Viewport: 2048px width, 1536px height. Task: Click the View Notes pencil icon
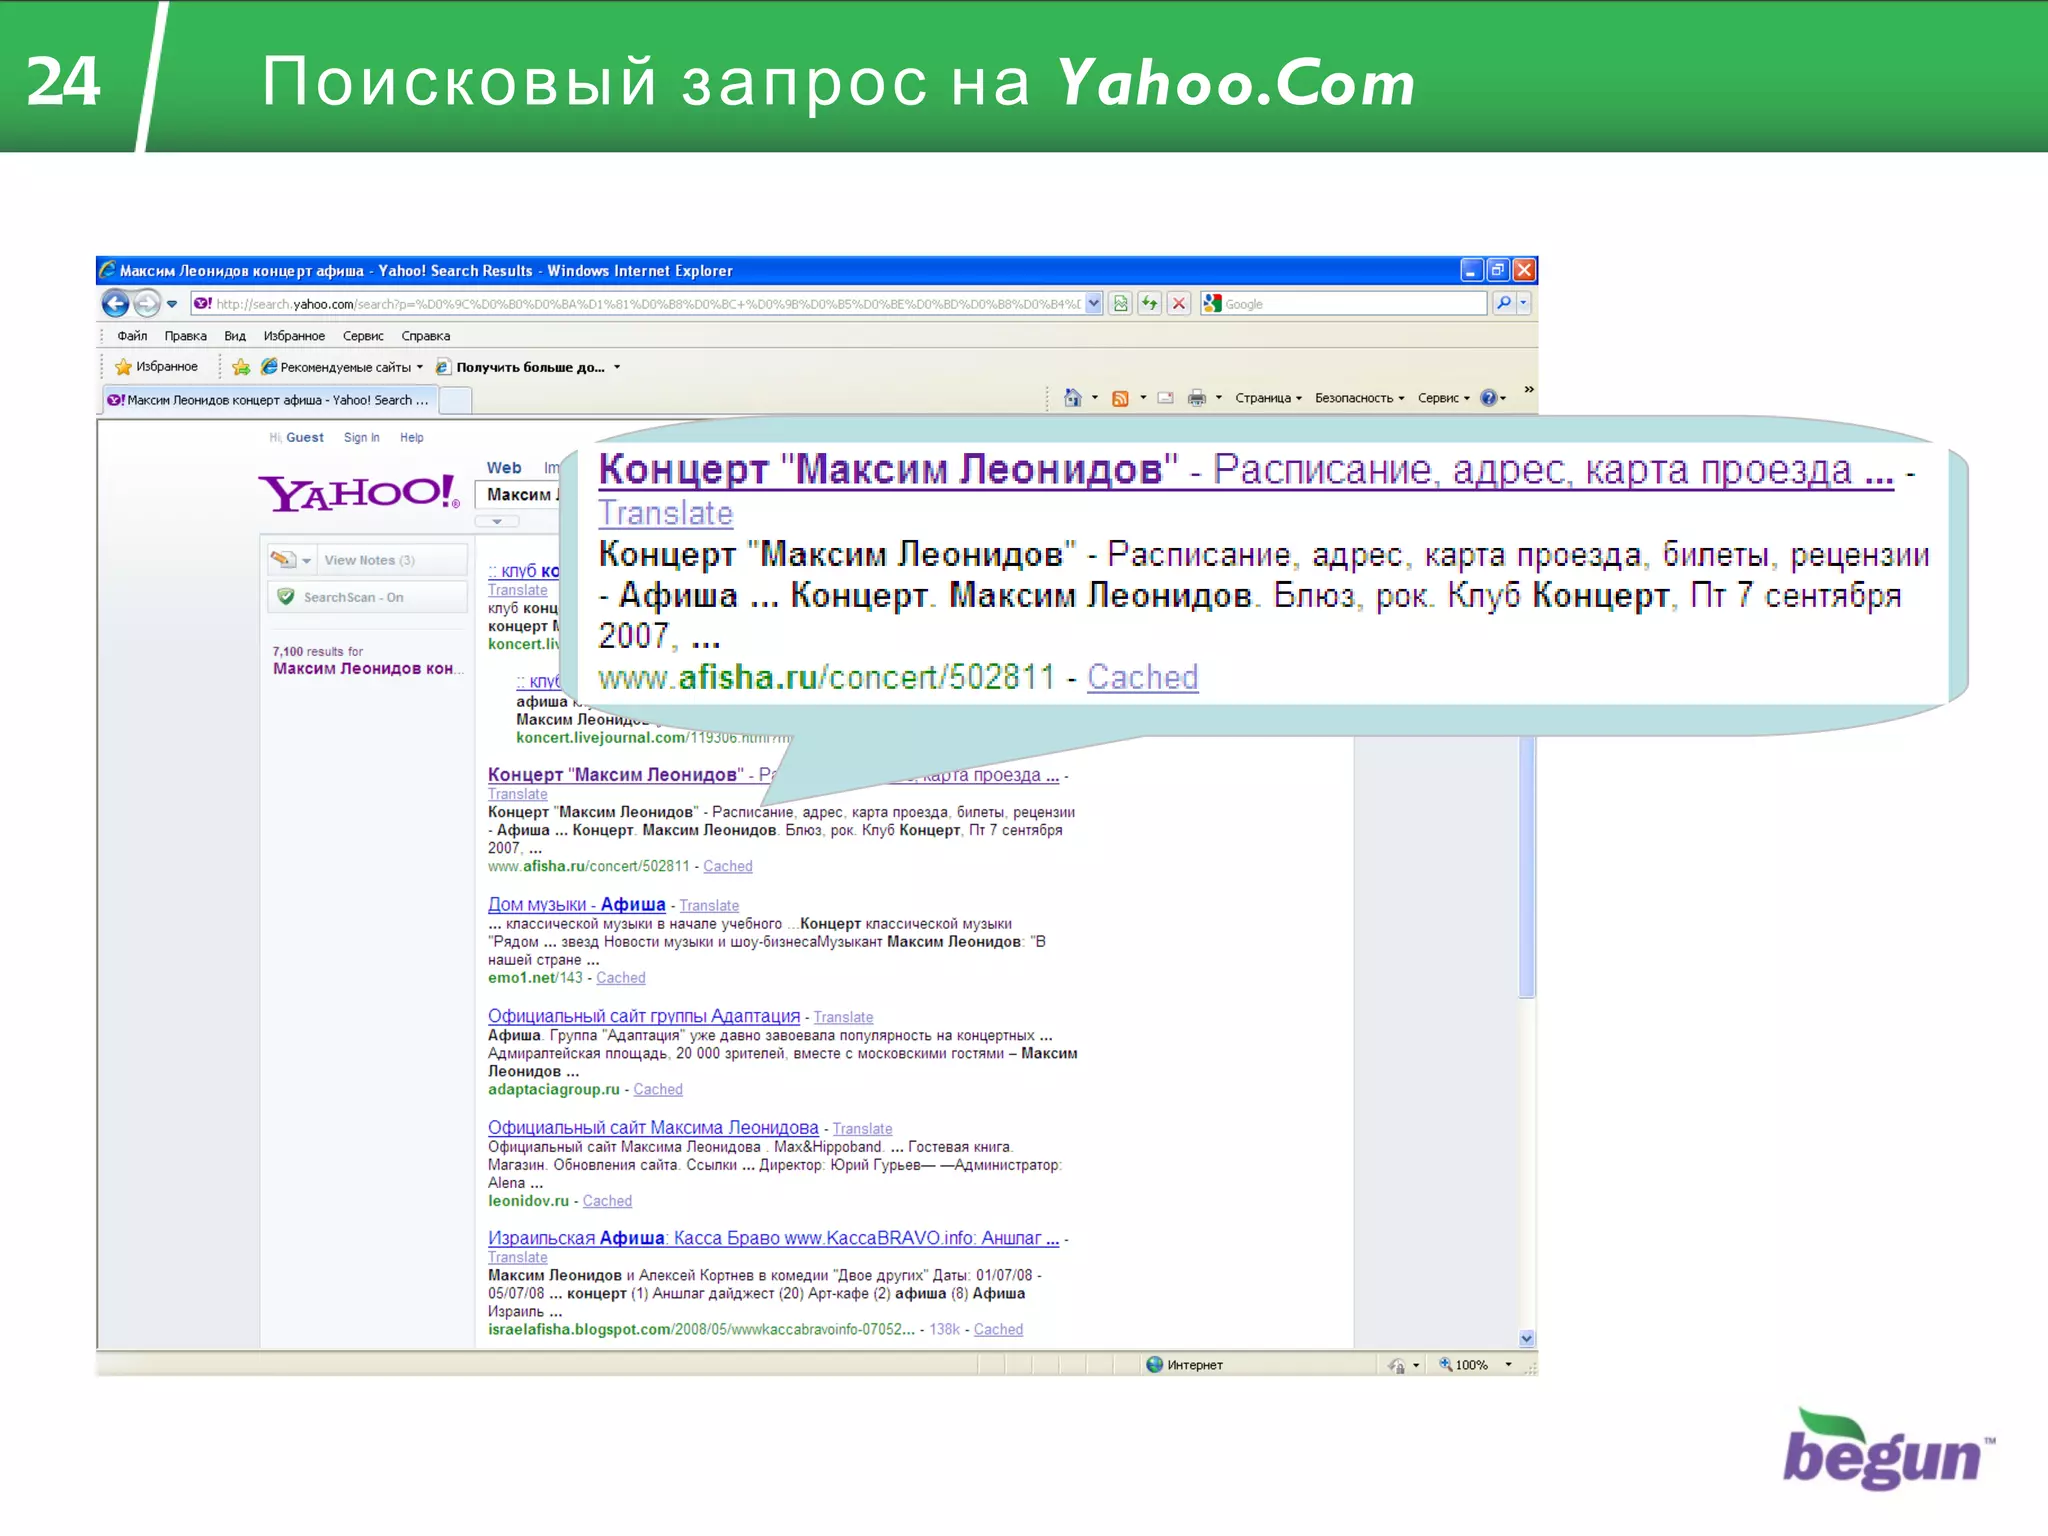(284, 560)
